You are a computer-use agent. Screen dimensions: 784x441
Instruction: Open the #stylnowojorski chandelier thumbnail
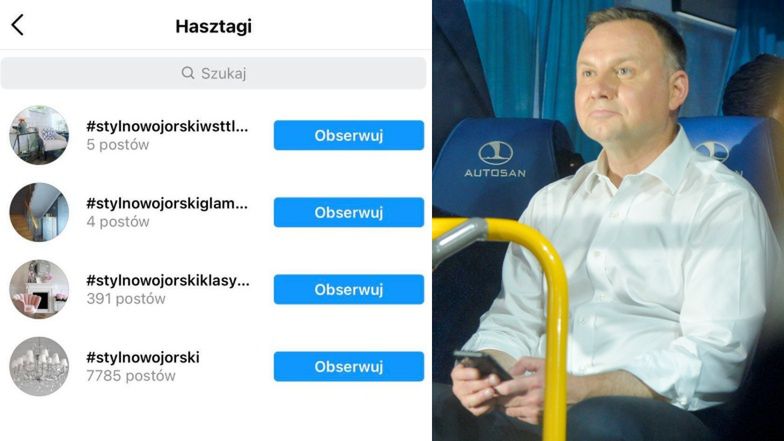[39, 366]
